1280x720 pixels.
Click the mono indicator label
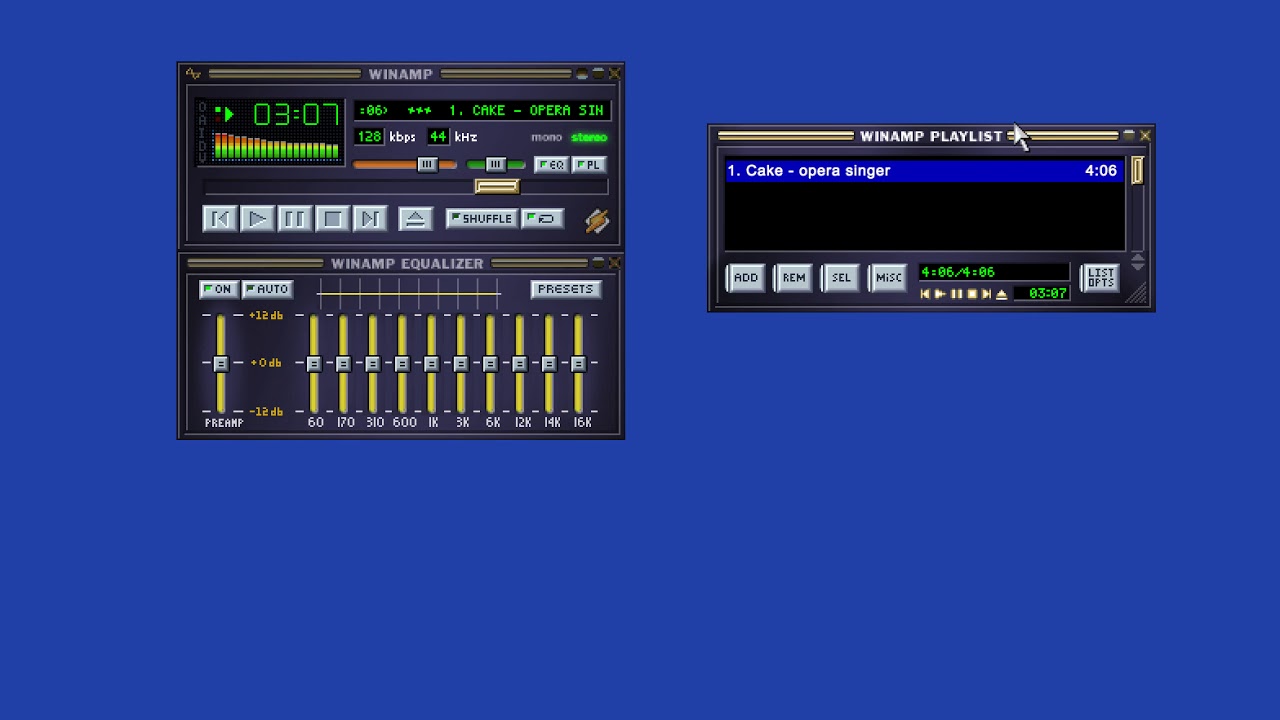pyautogui.click(x=546, y=137)
